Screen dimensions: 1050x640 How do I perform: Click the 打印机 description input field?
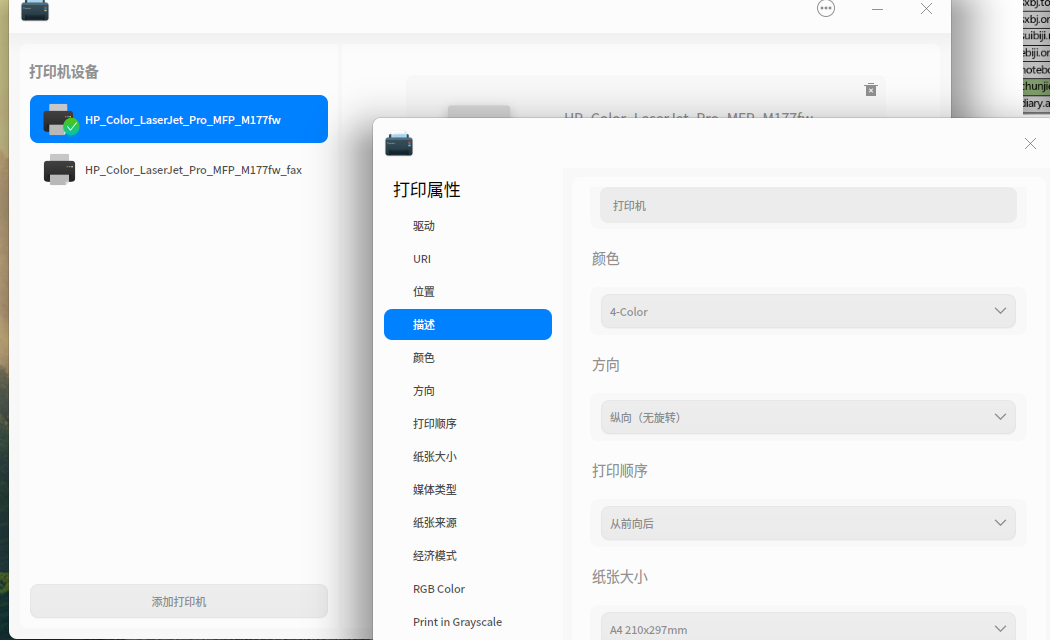click(808, 205)
